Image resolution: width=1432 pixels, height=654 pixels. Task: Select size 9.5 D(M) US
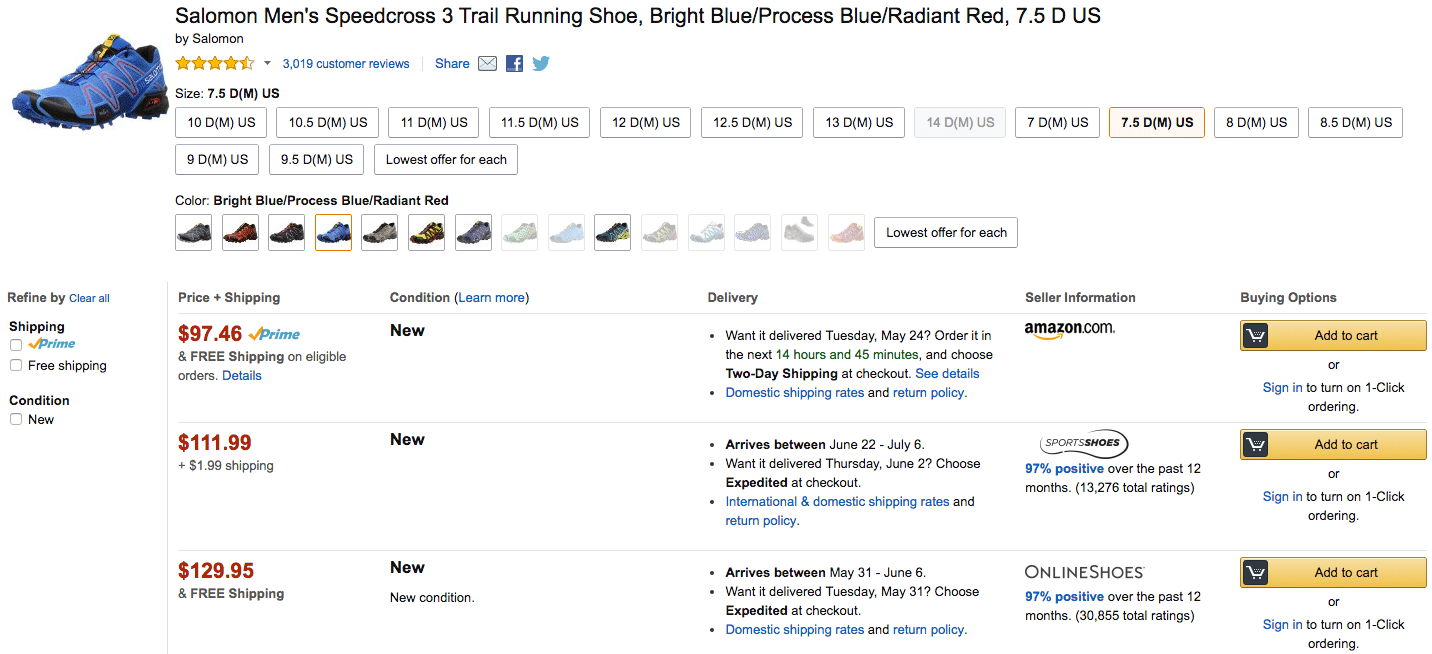(317, 160)
